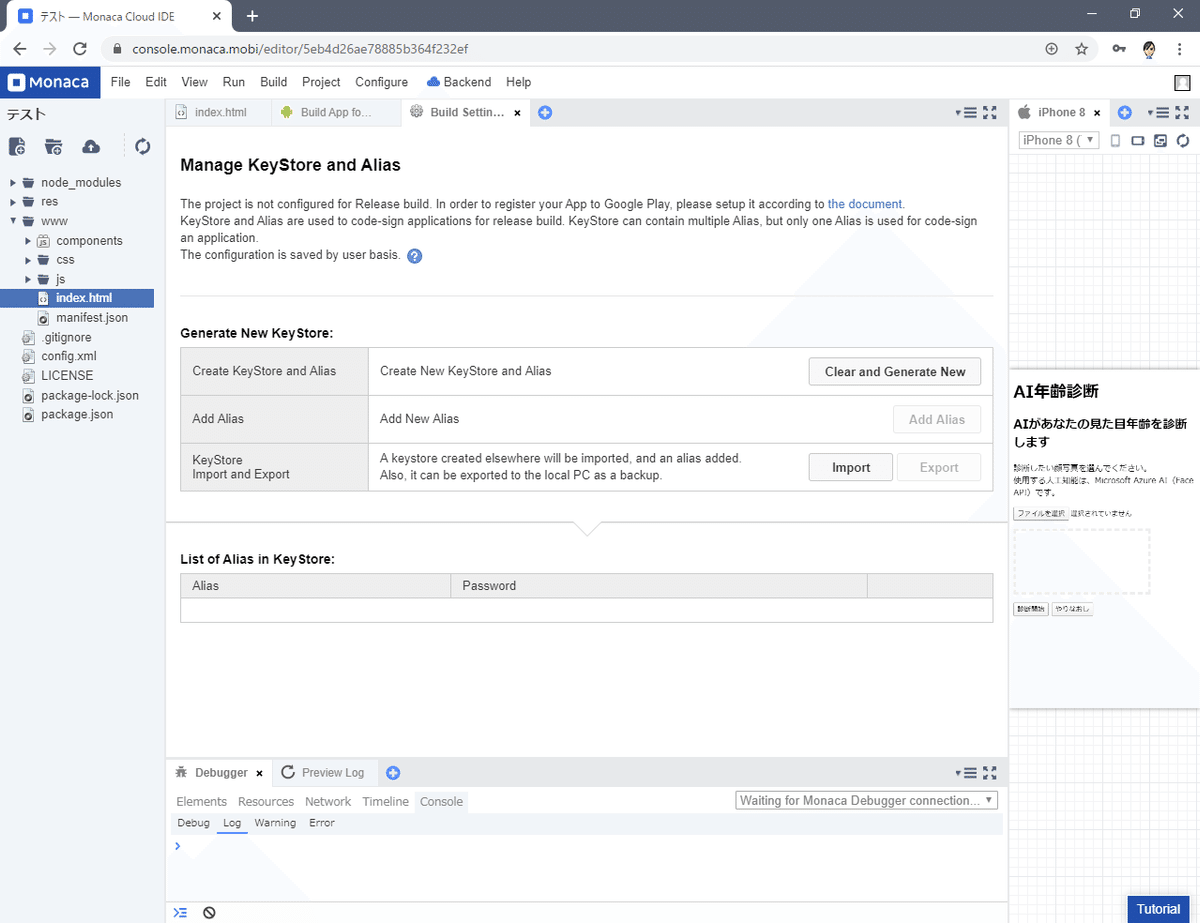The image size is (1200, 923).
Task: Clear the debugger console output
Action: (209, 912)
